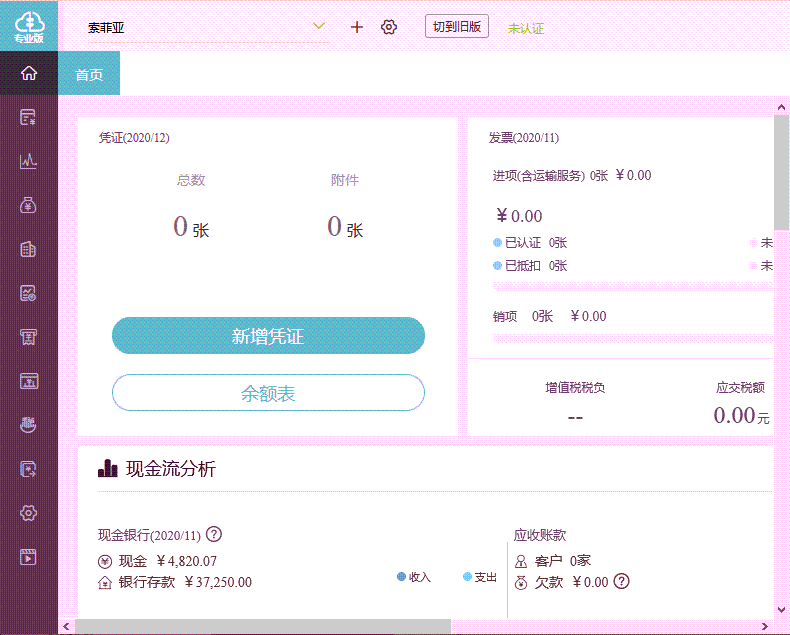Click help question mark beside 欠款 ¥0.00

(x=622, y=581)
